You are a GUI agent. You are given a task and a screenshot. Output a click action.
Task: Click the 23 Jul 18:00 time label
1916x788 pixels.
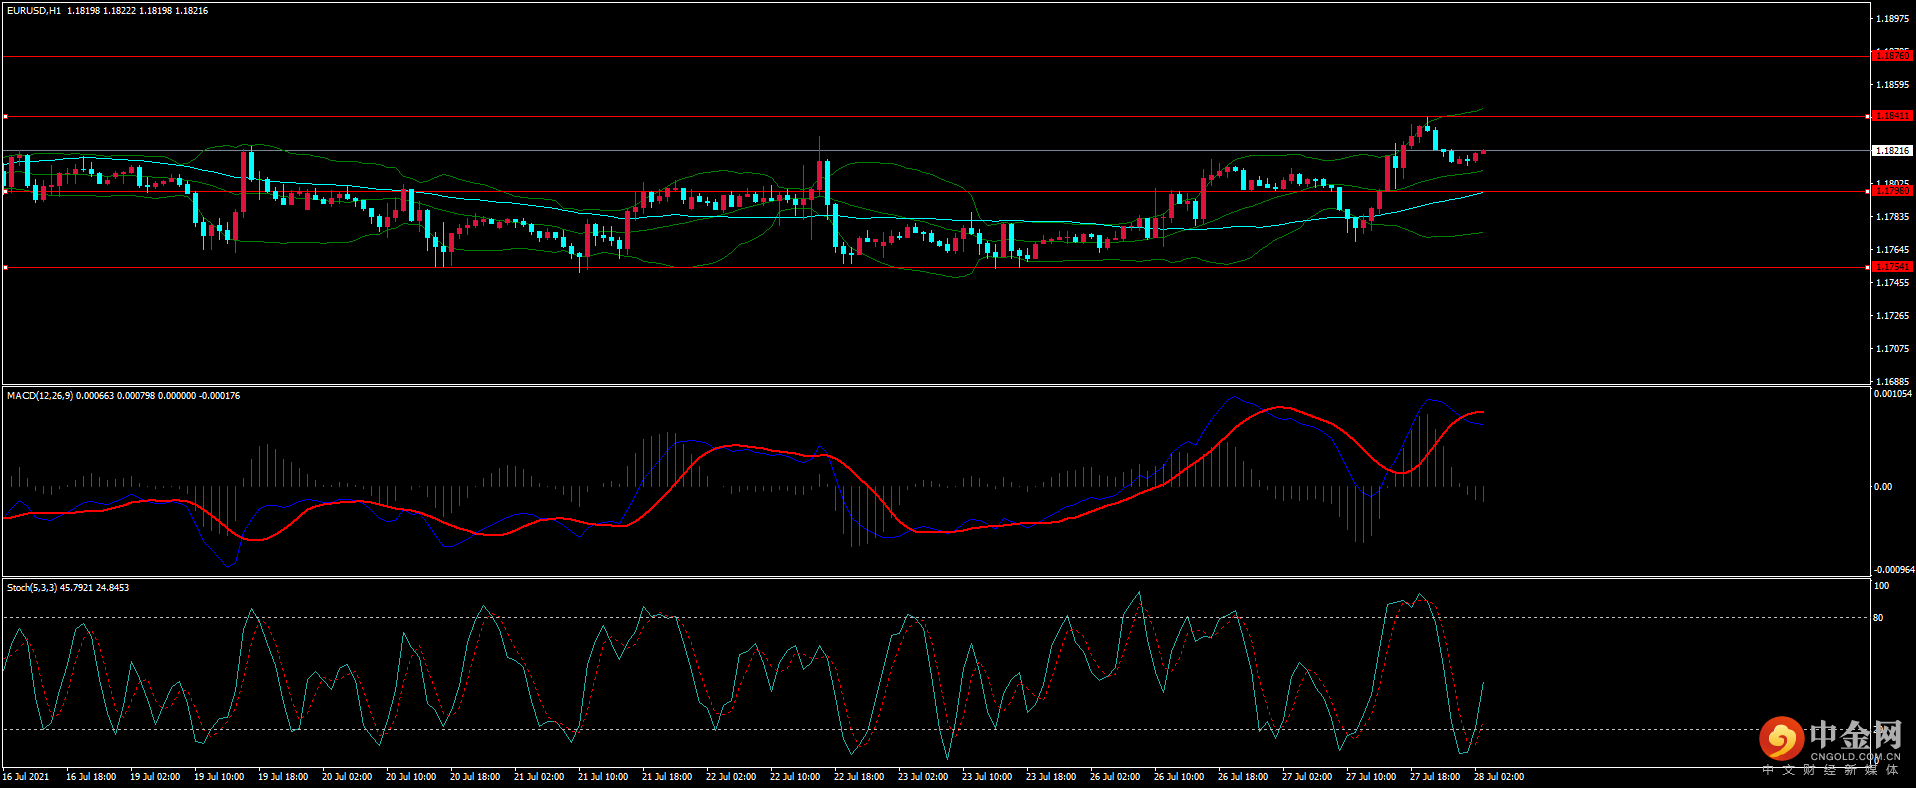(1050, 777)
